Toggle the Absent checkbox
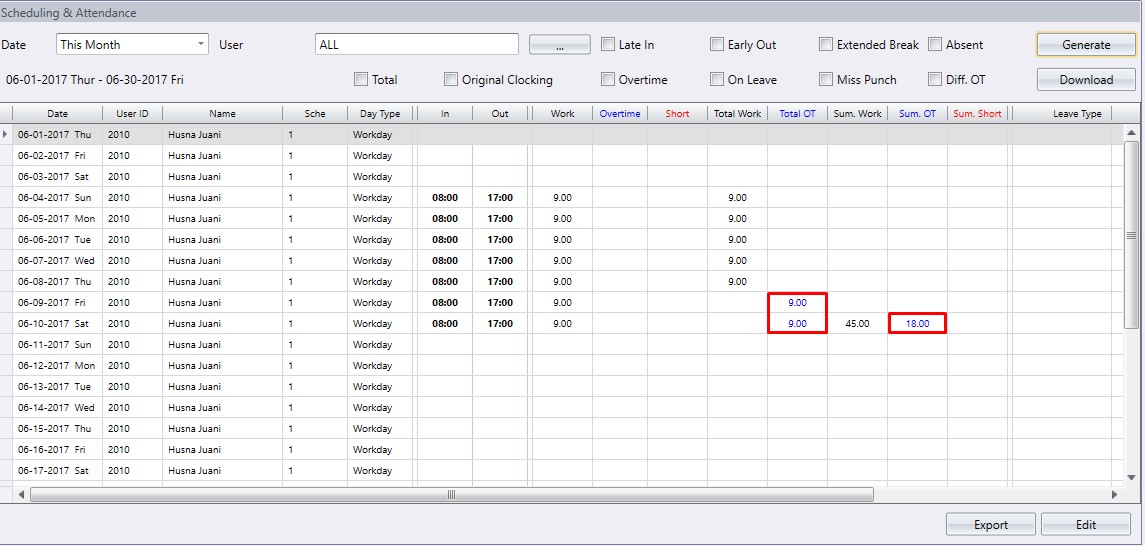 tap(935, 45)
